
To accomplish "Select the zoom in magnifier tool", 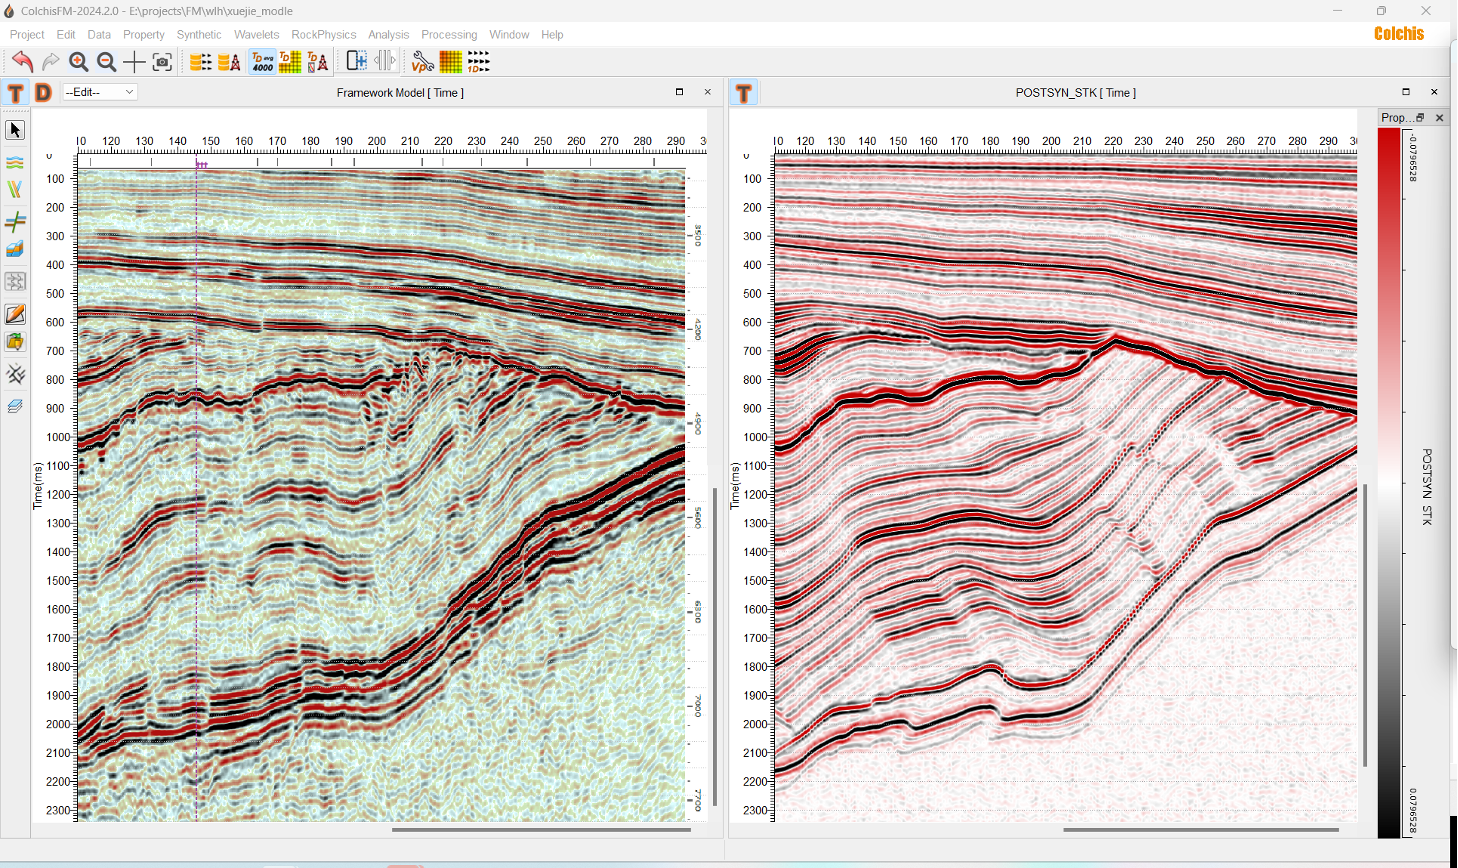I will [79, 62].
